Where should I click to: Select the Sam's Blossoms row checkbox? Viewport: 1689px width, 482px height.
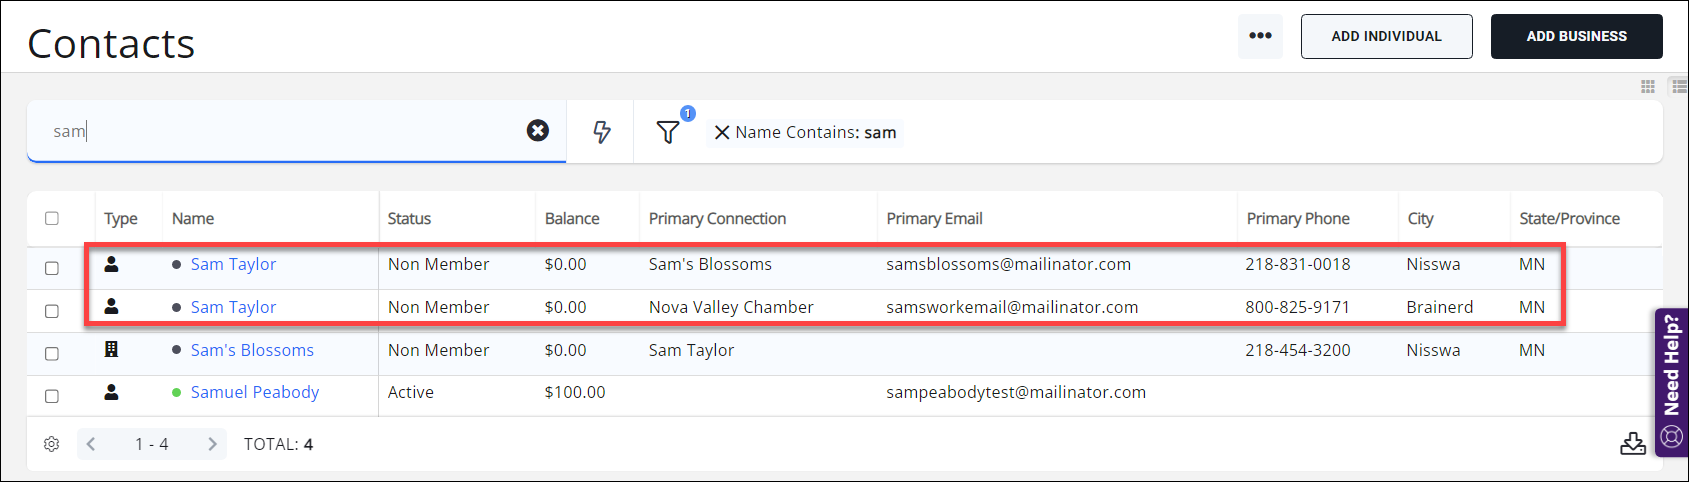tap(52, 353)
